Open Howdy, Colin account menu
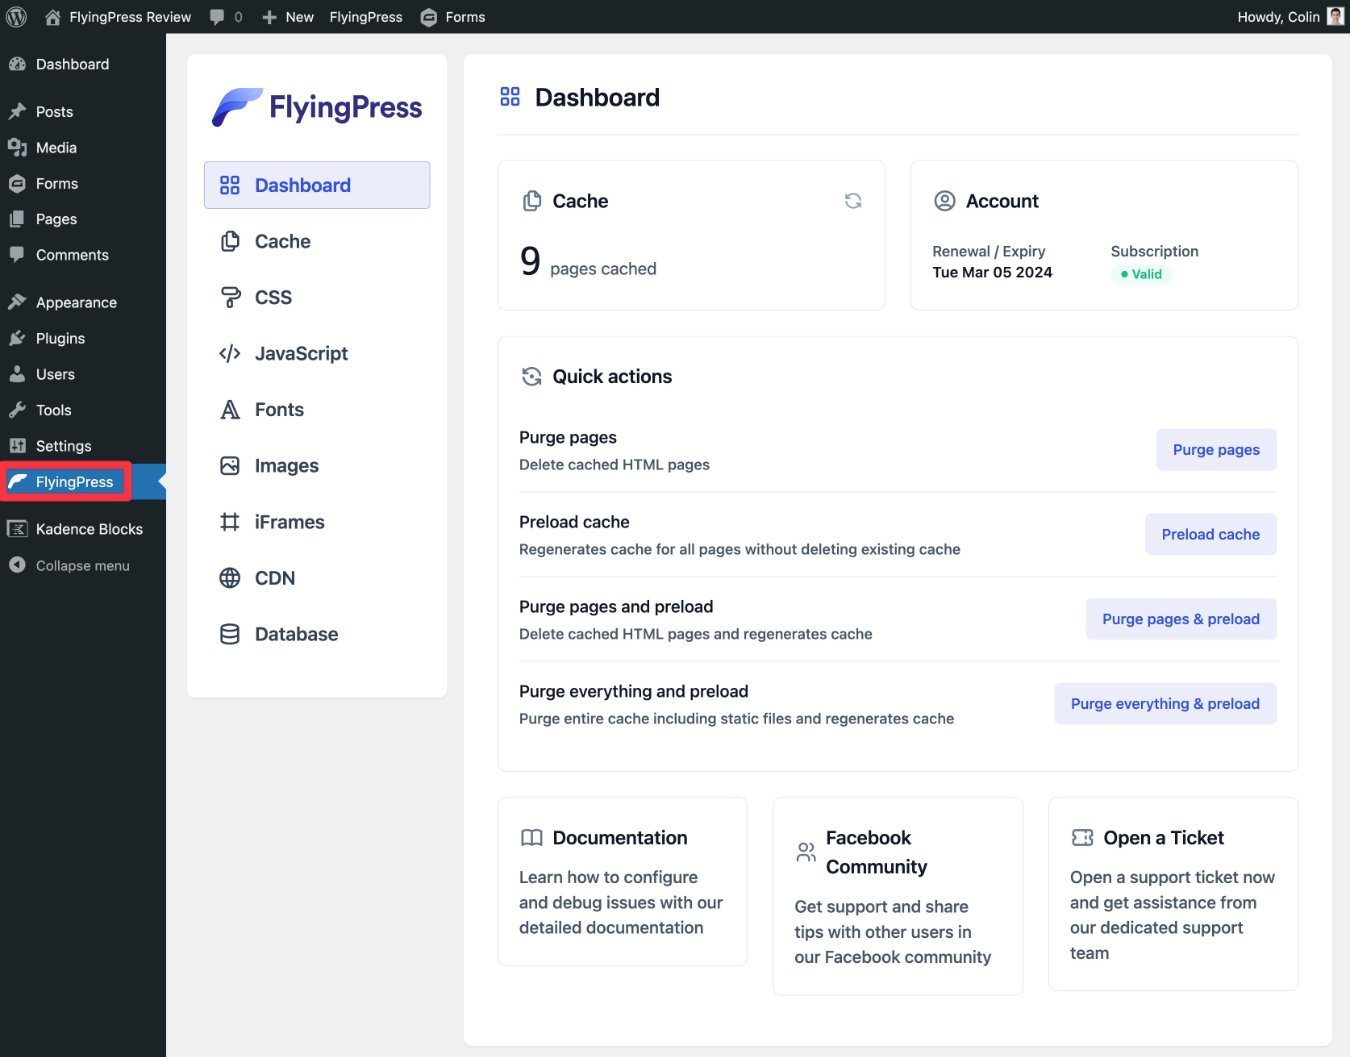This screenshot has width=1350, height=1057. click(x=1290, y=17)
